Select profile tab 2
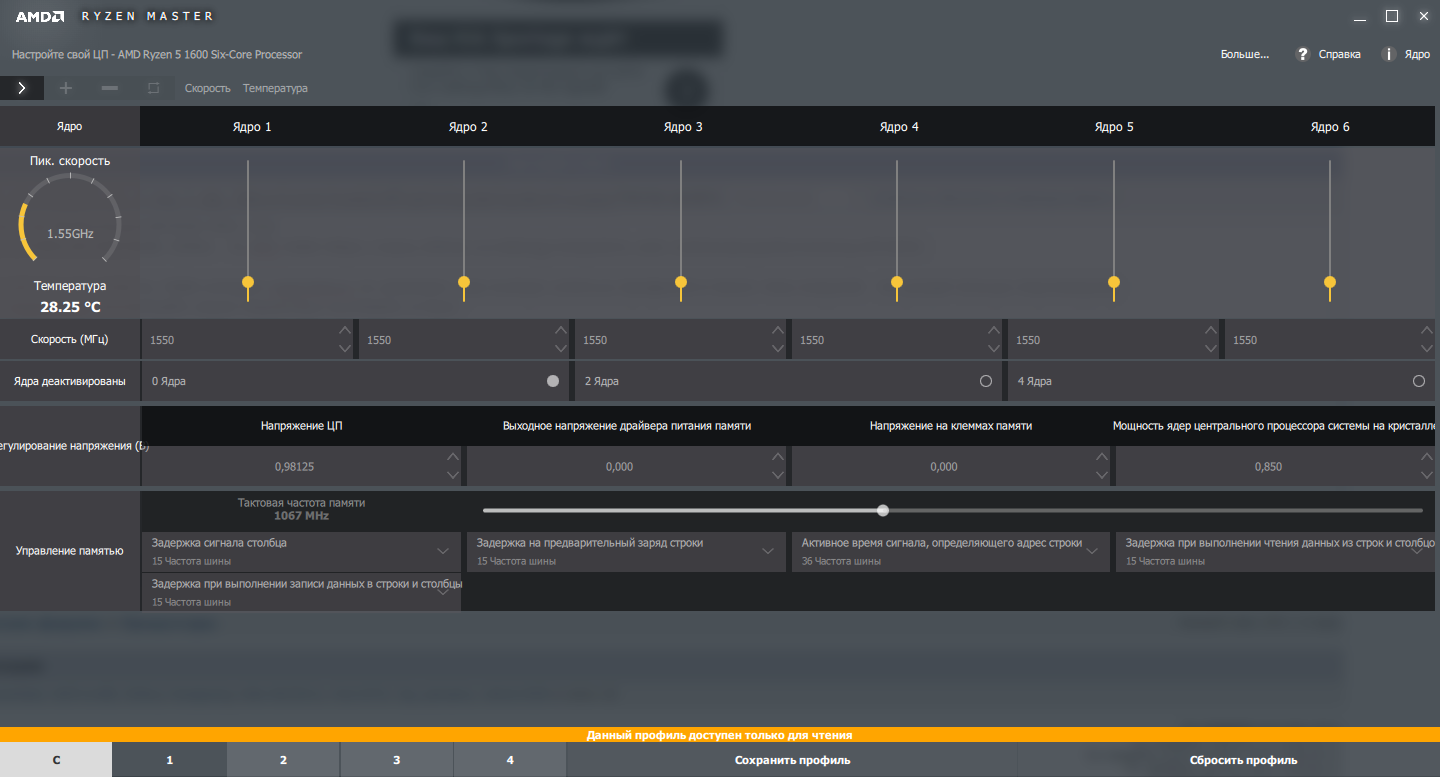The width and height of the screenshot is (1440, 777). (x=283, y=760)
